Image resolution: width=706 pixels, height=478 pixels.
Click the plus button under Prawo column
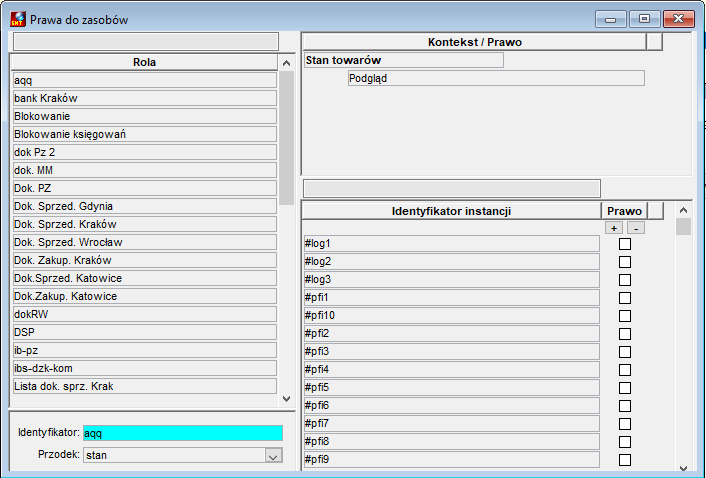click(614, 228)
